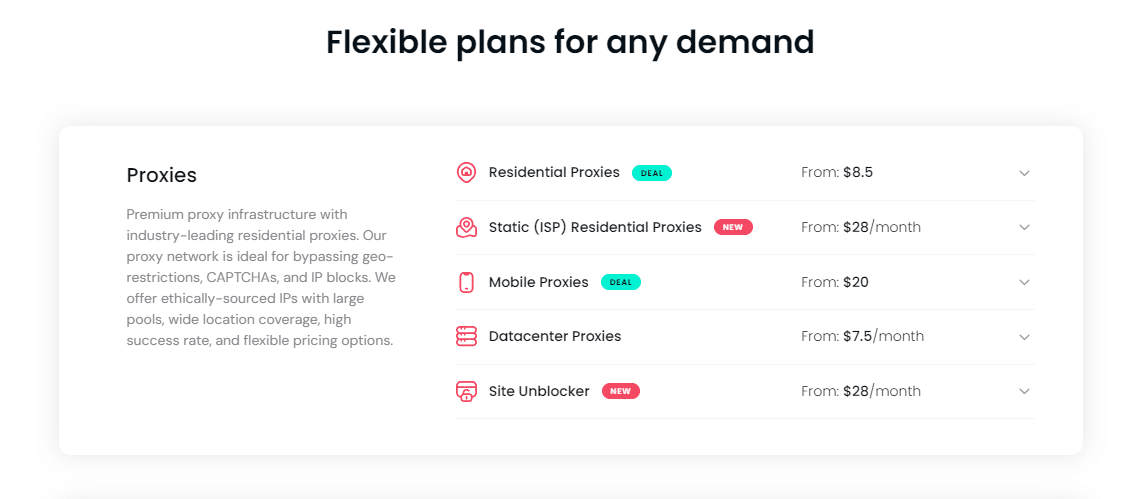Expand the Residential Proxies chevron
The image size is (1141, 499).
point(1024,173)
